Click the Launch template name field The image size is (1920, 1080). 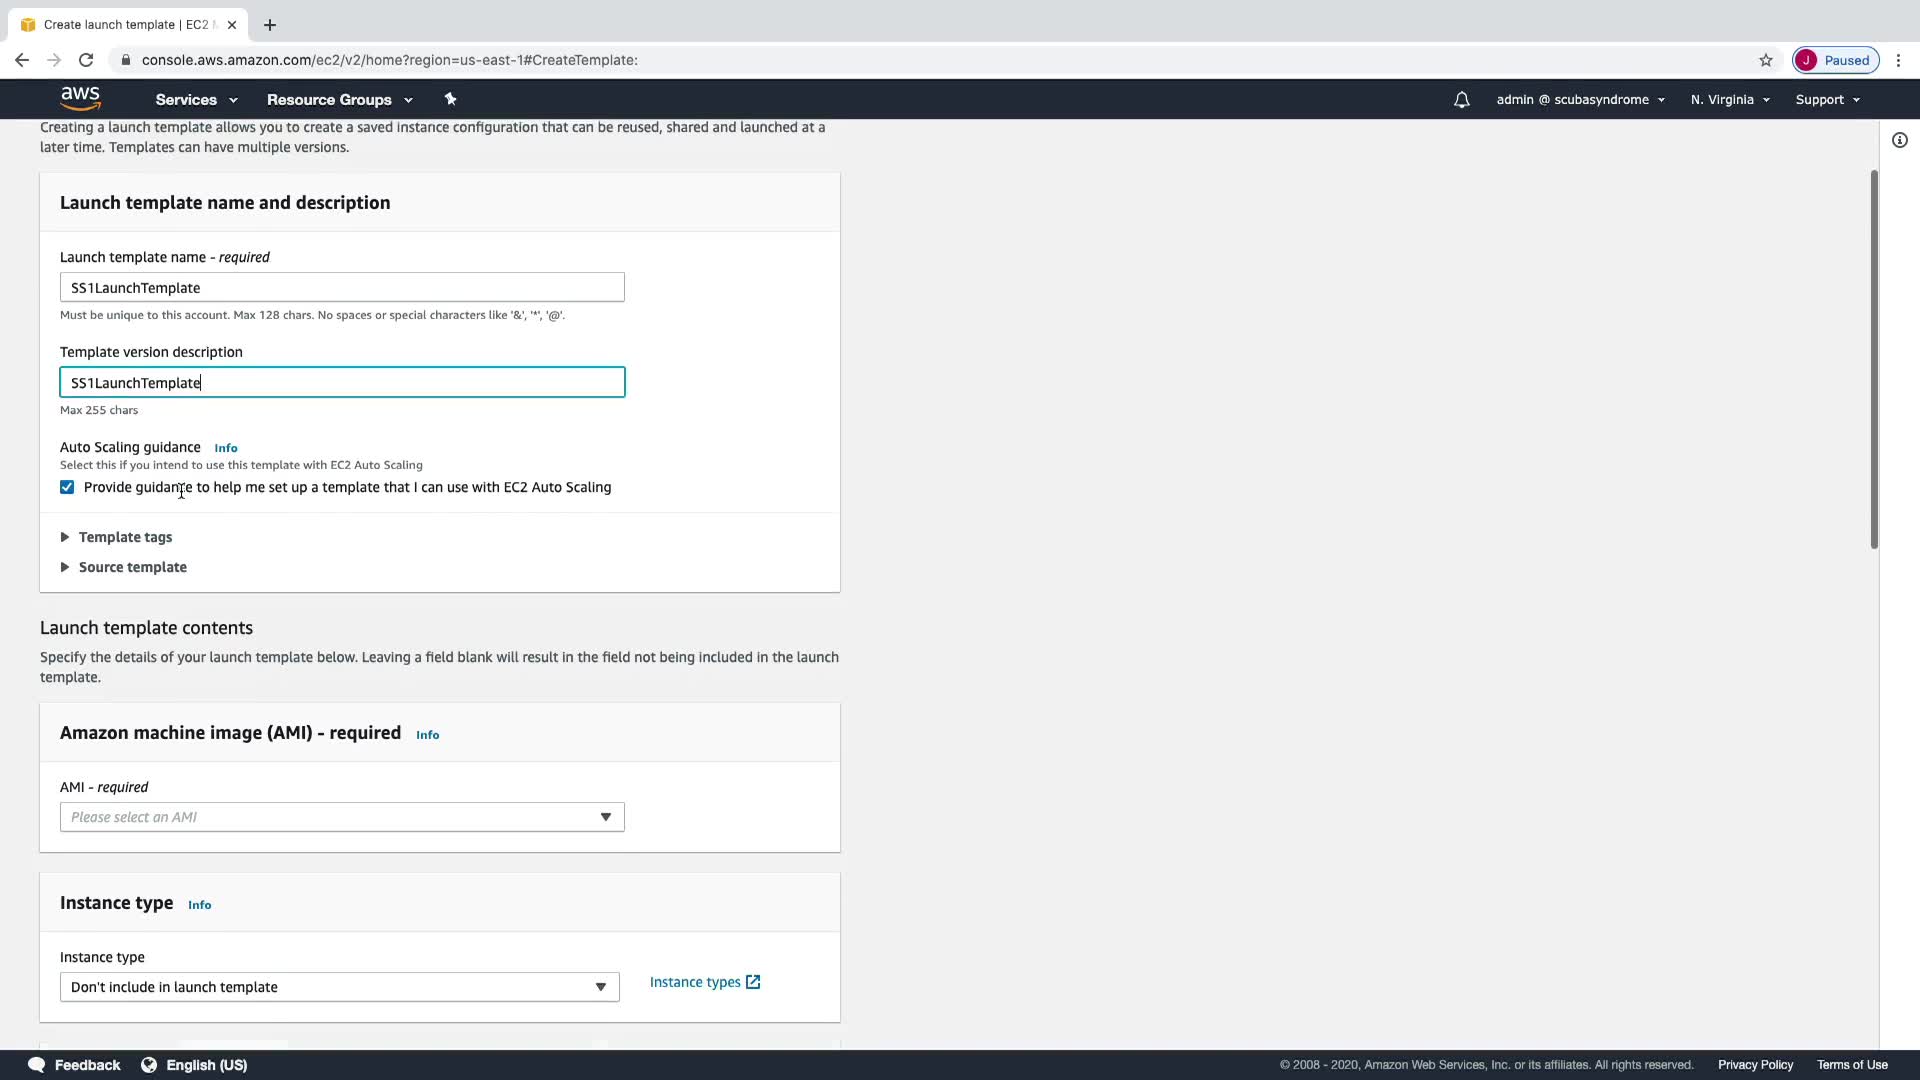342,288
